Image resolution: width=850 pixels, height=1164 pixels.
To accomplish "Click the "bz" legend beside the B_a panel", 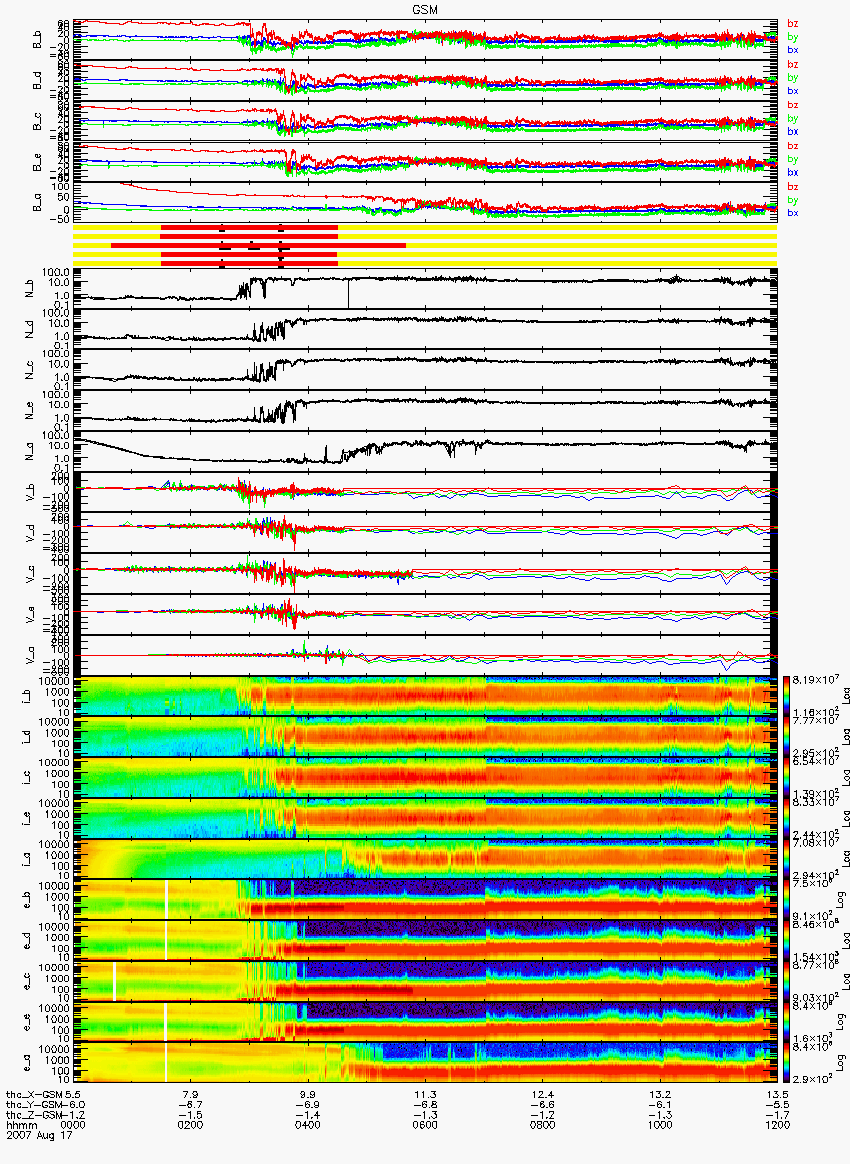I will coord(792,186).
